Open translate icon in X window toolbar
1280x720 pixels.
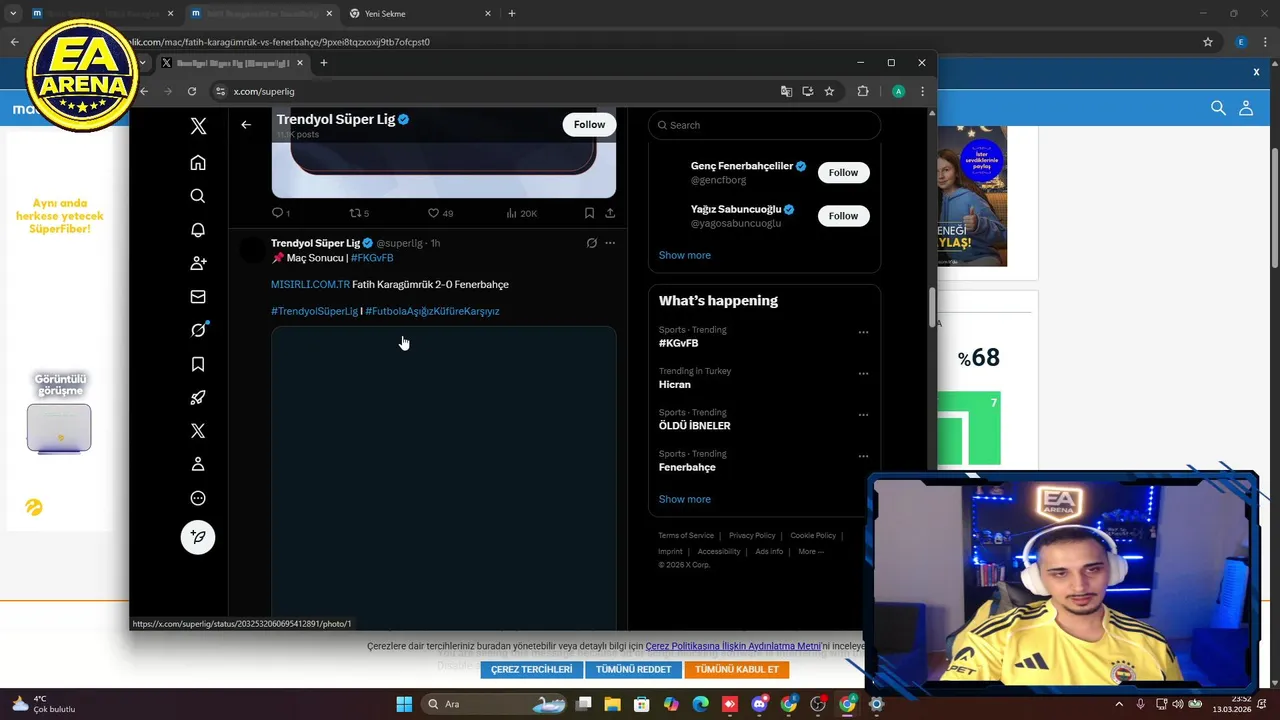786,91
